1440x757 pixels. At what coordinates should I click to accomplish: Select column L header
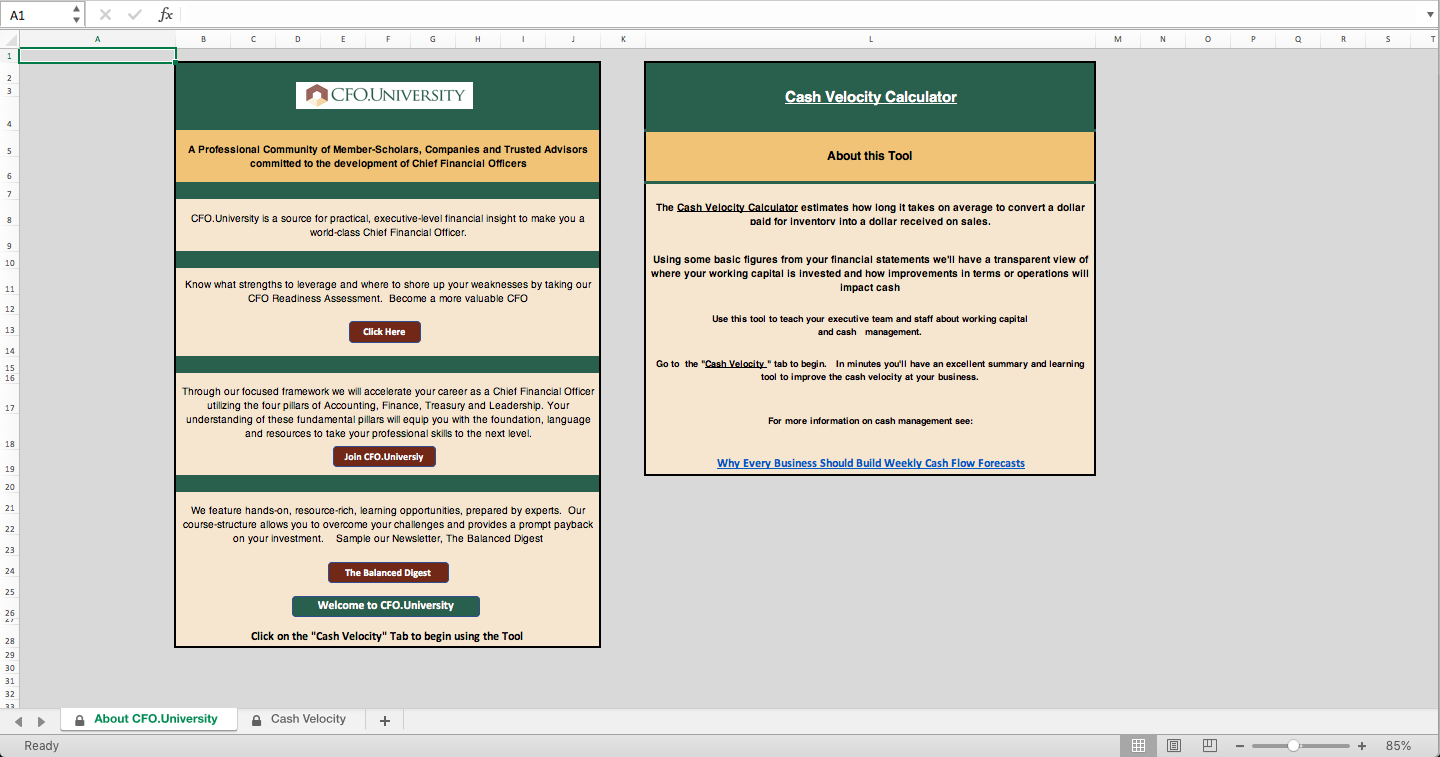coord(871,40)
